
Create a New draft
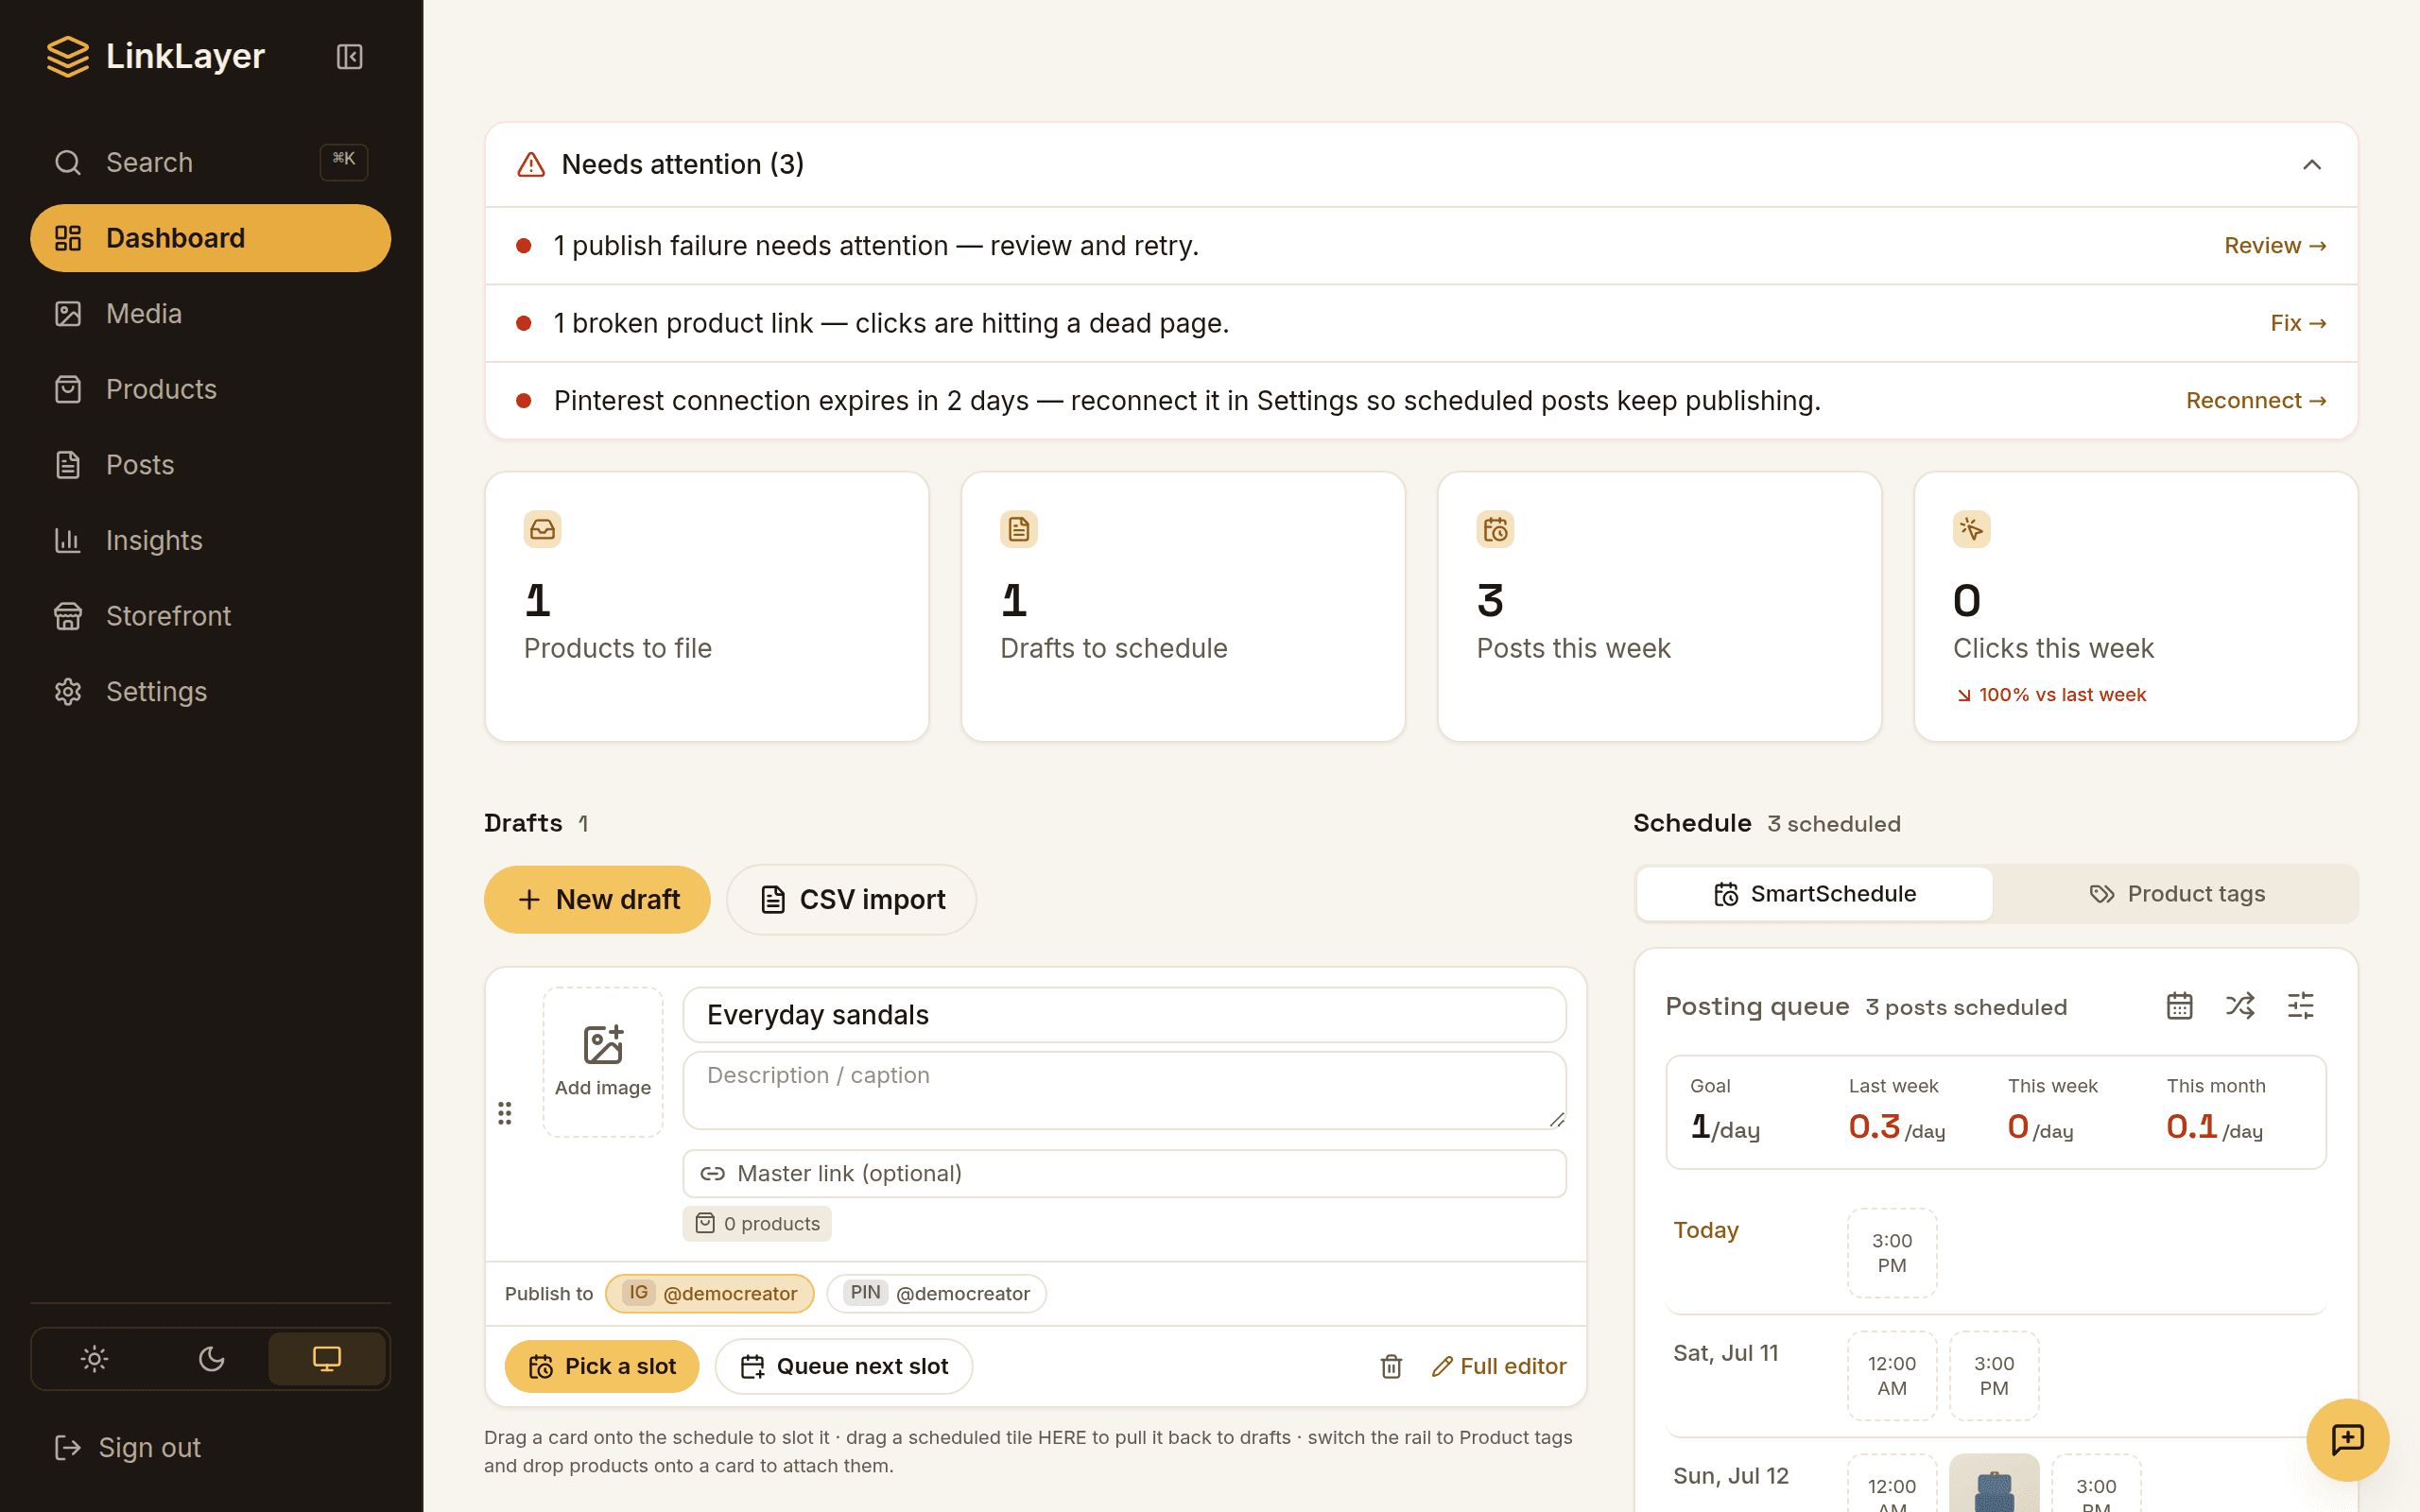tap(597, 900)
